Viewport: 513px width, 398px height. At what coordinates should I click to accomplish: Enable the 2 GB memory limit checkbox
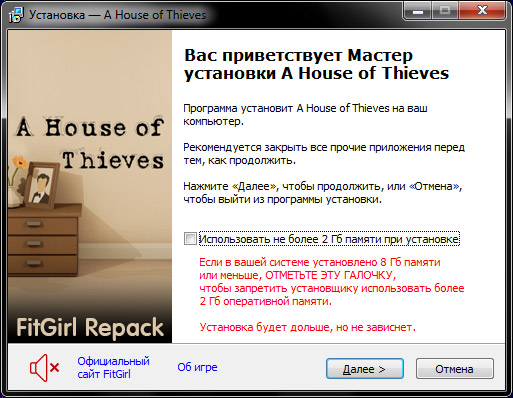click(190, 239)
